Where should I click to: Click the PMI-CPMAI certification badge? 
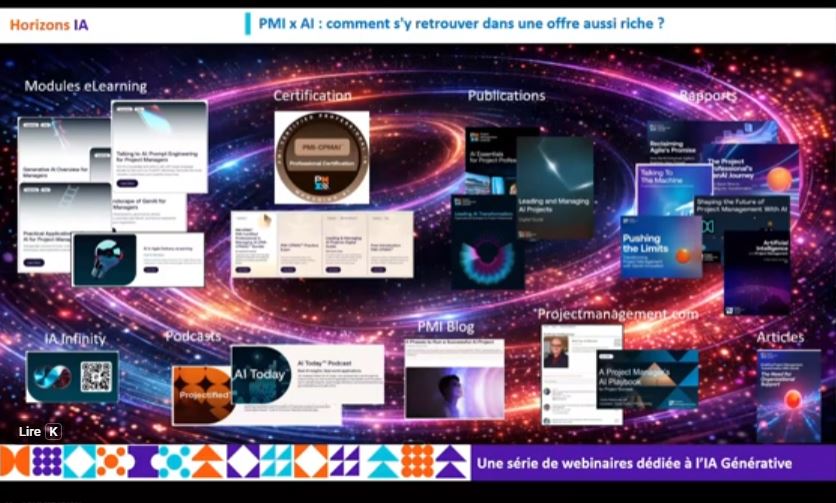tap(321, 157)
